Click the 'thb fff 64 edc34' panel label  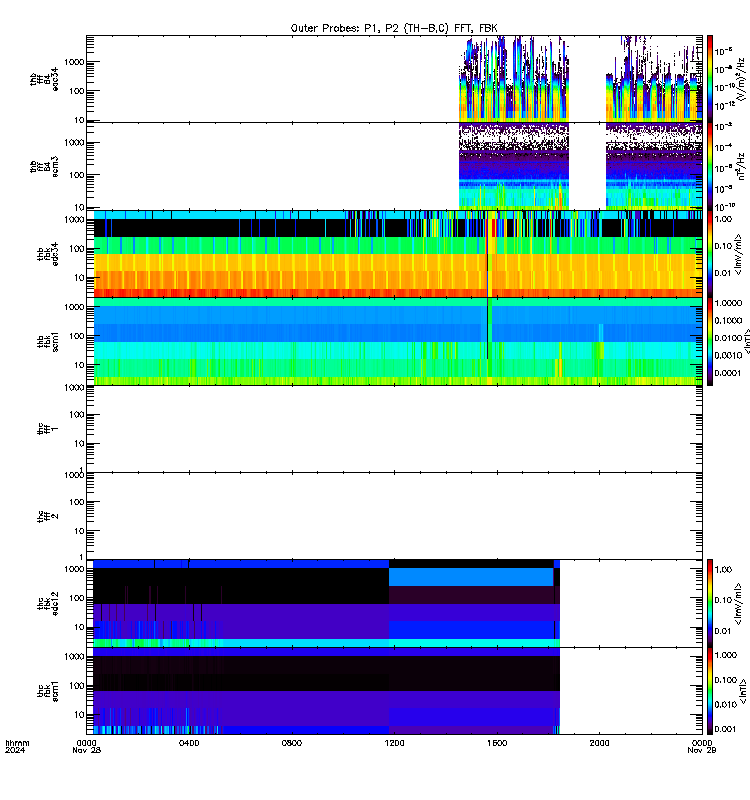[x=44, y=79]
